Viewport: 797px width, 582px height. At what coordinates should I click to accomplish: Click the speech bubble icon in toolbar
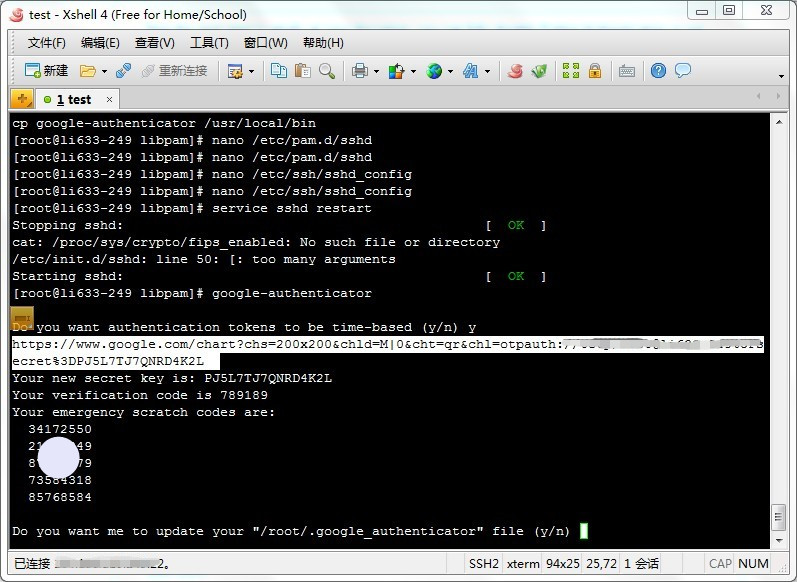click(x=683, y=71)
